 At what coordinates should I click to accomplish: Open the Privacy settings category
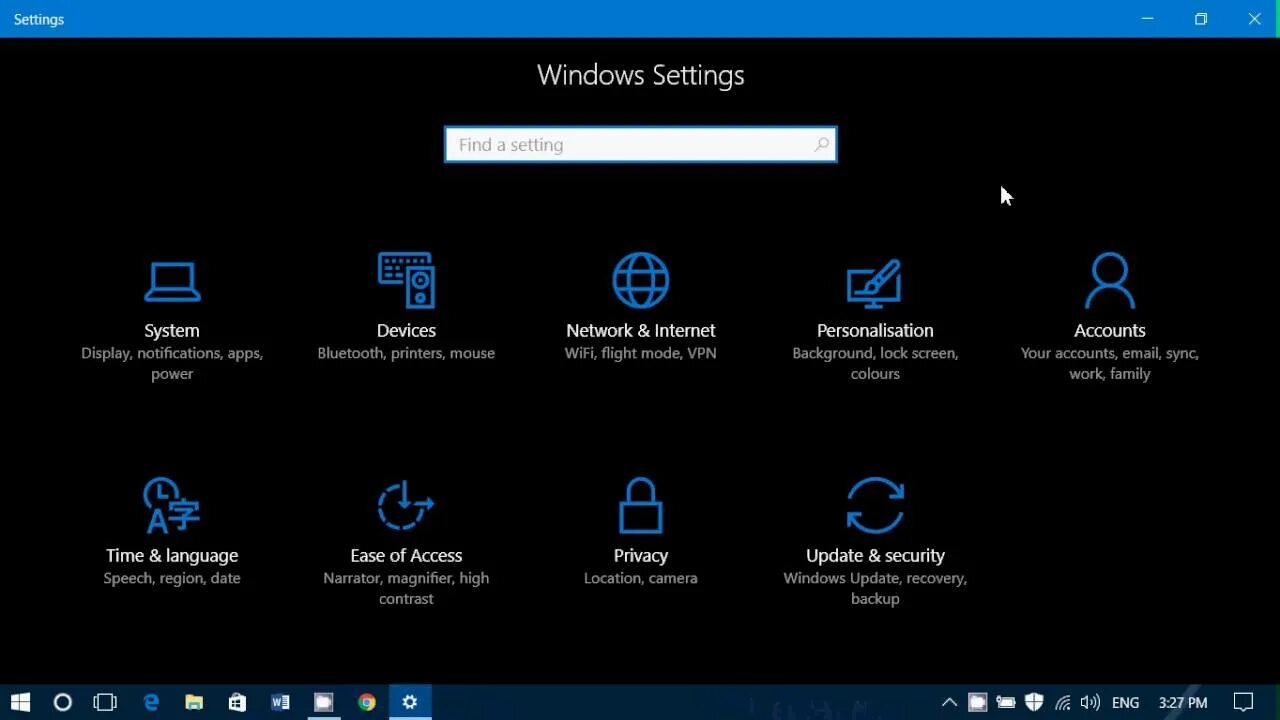[640, 532]
